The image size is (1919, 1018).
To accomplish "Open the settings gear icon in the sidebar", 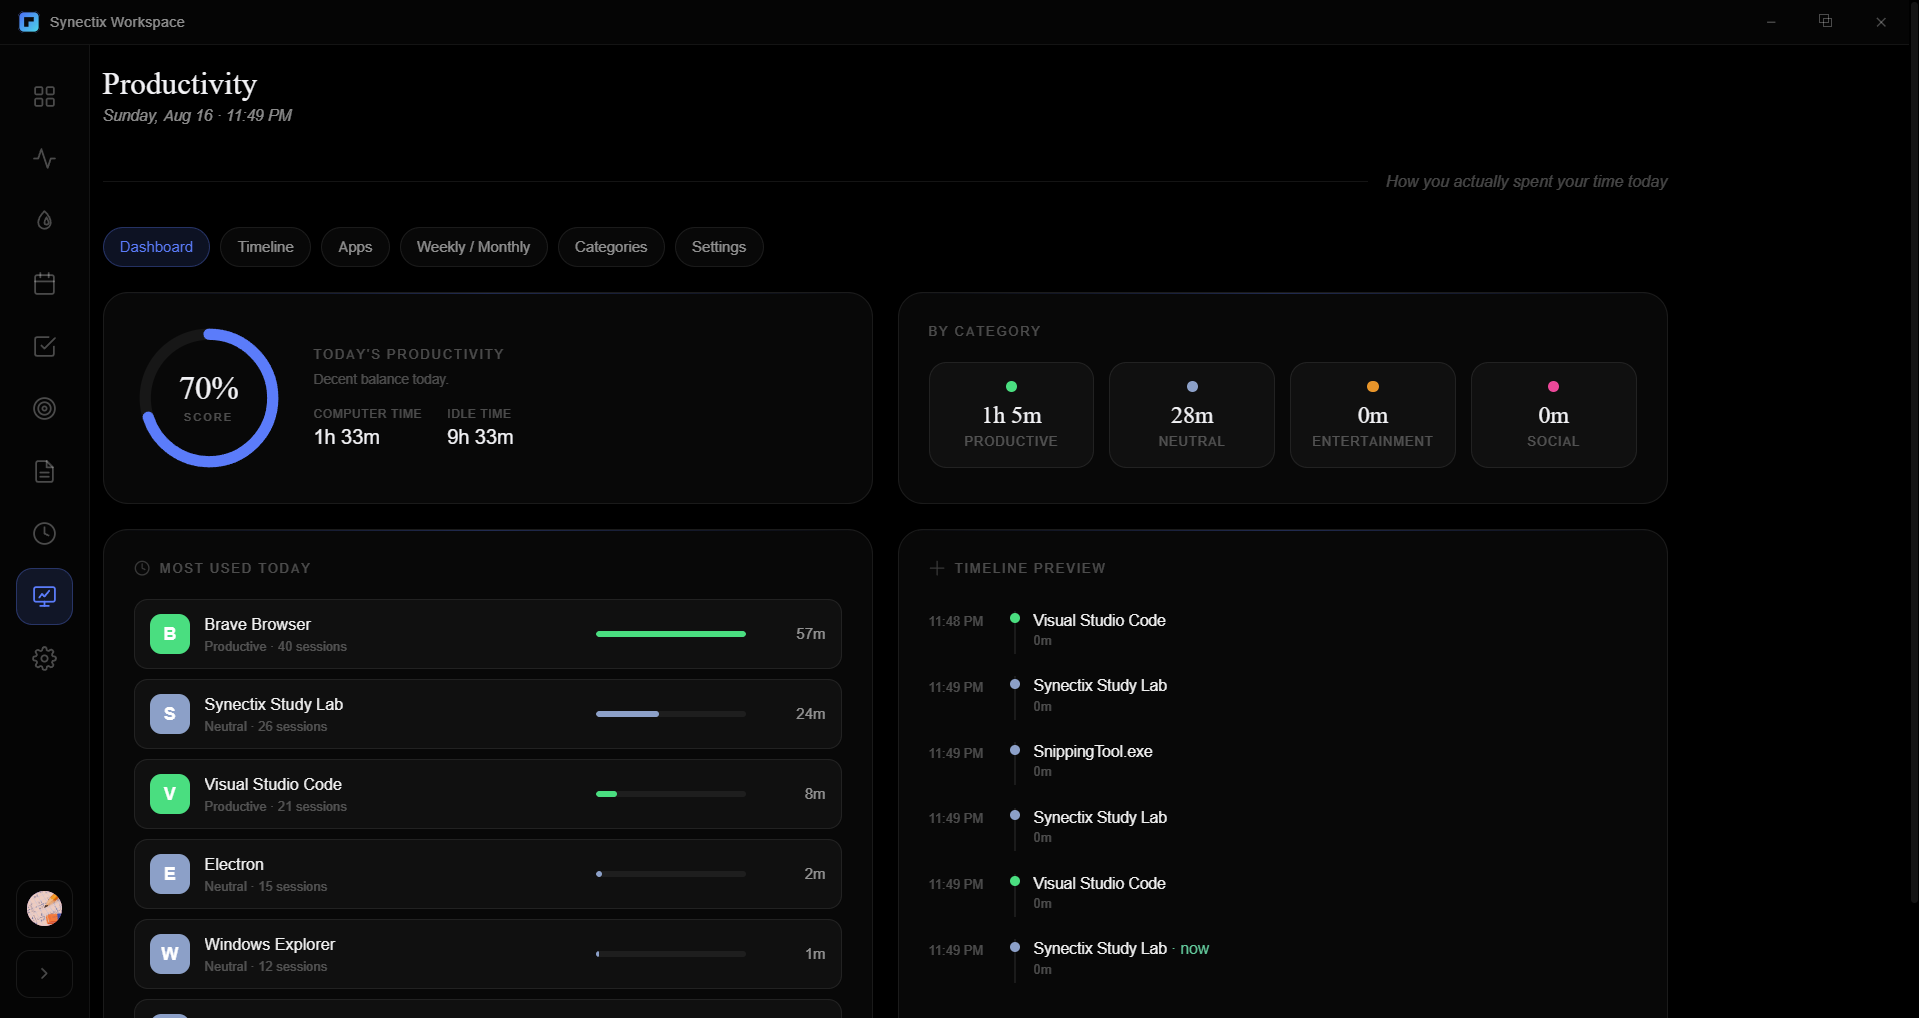I will [44, 658].
